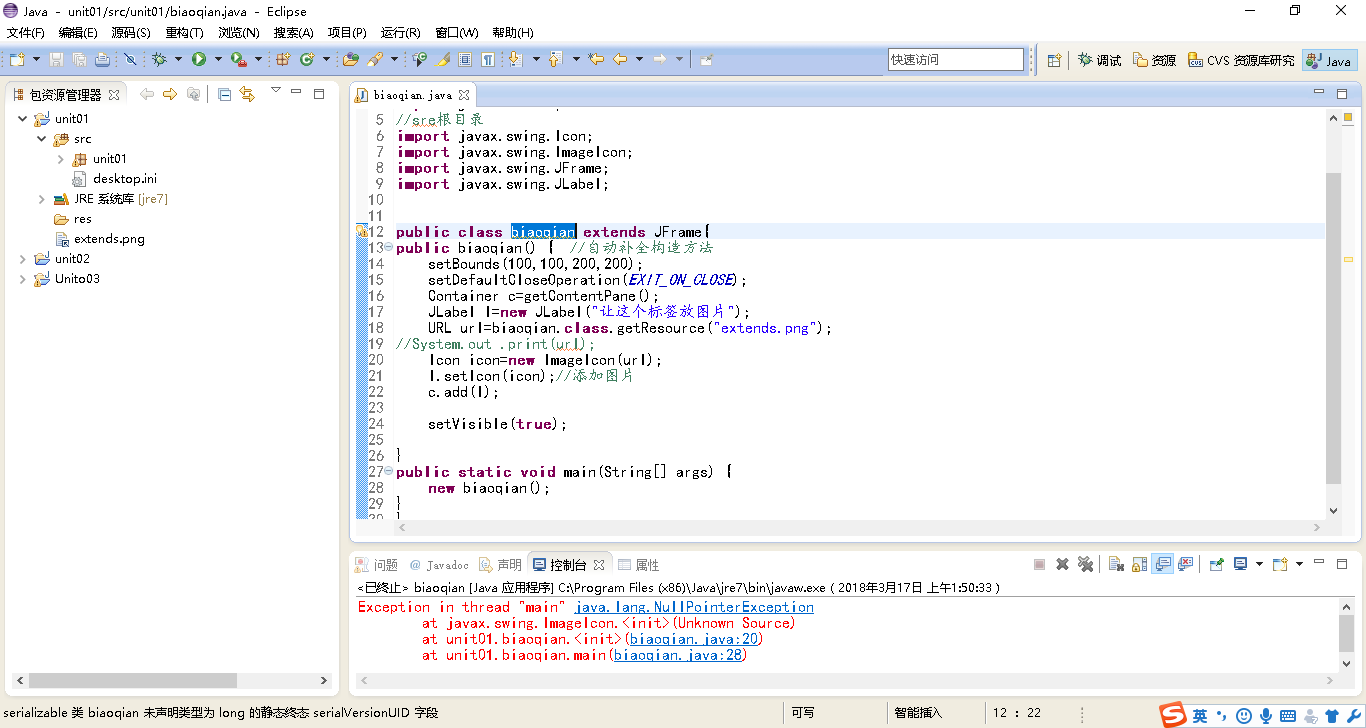Viewport: 1366px width, 728px height.
Task: Toggle Skip All Breakpoints icon
Action: 130,60
